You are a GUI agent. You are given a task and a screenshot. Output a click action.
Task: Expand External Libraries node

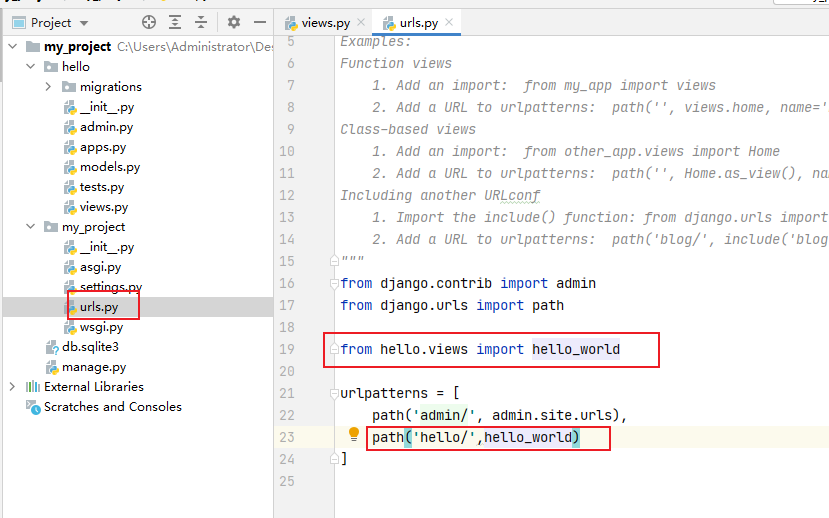[x=13, y=387]
